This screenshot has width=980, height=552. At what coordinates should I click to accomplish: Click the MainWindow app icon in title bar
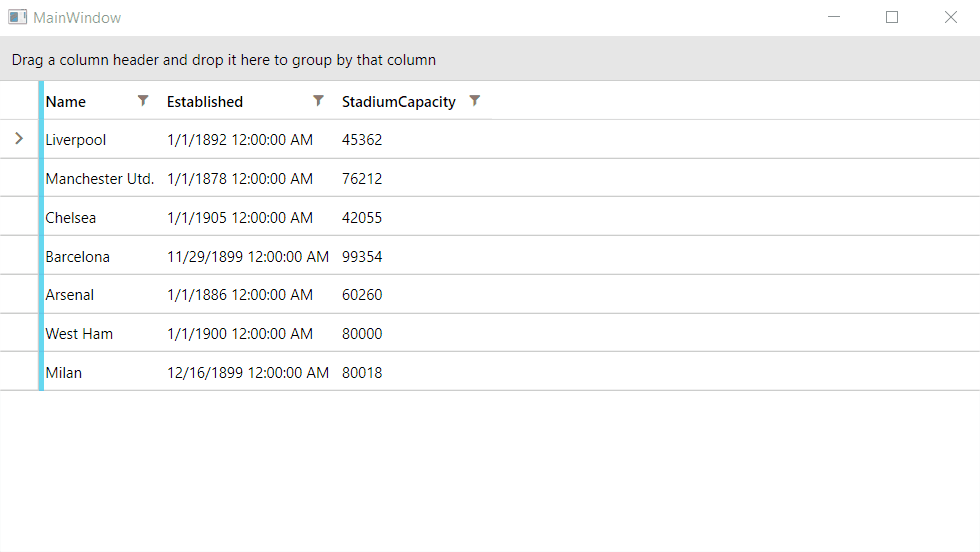point(17,18)
